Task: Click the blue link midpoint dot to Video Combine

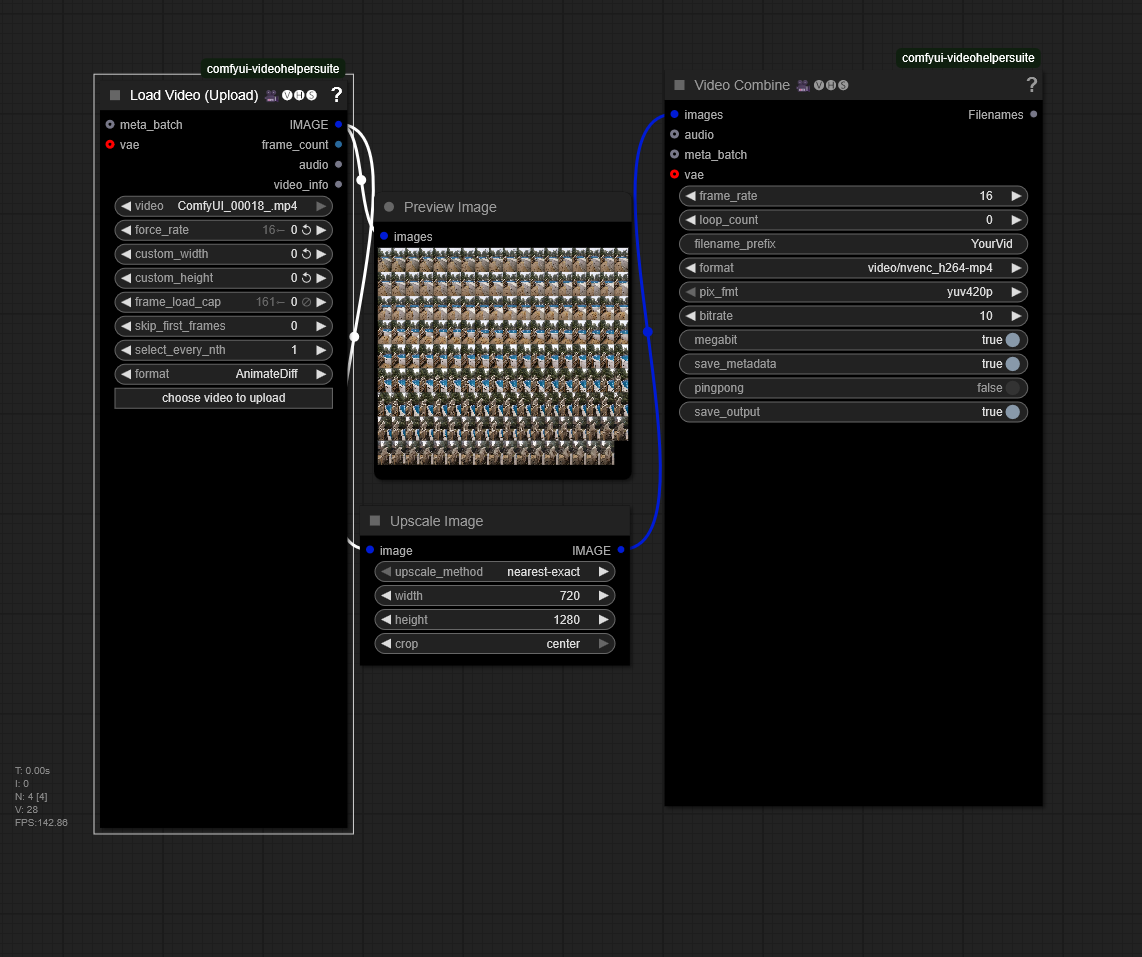Action: coord(647,331)
